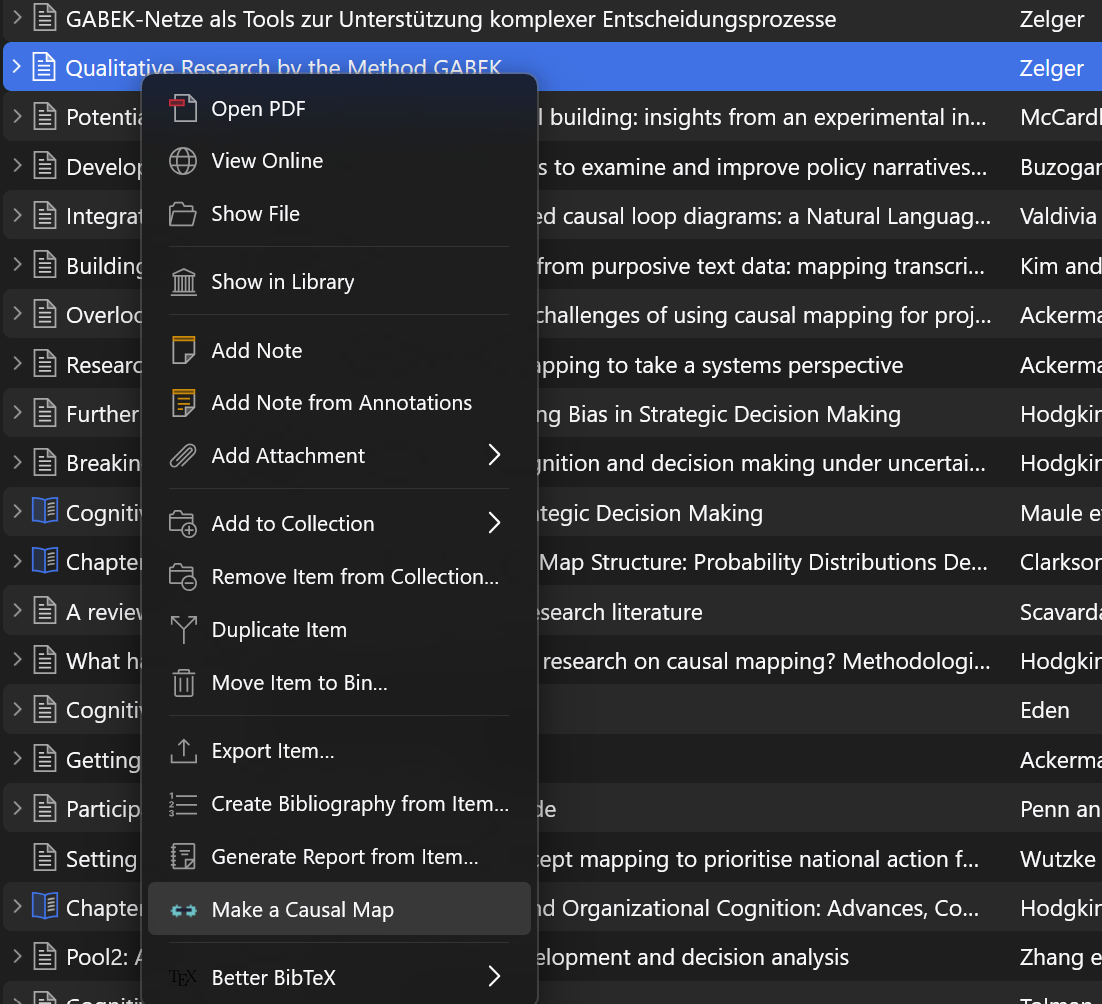Select Move Item to Bin… entry
The image size is (1102, 1004).
[x=339, y=683]
